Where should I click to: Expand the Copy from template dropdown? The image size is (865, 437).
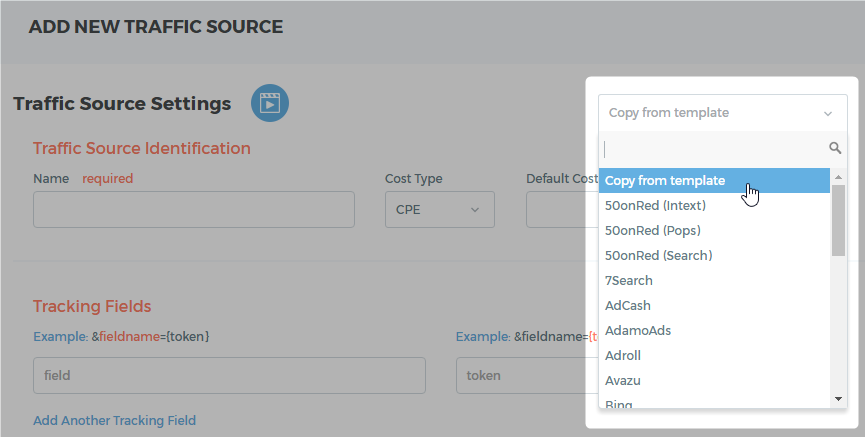coord(723,113)
